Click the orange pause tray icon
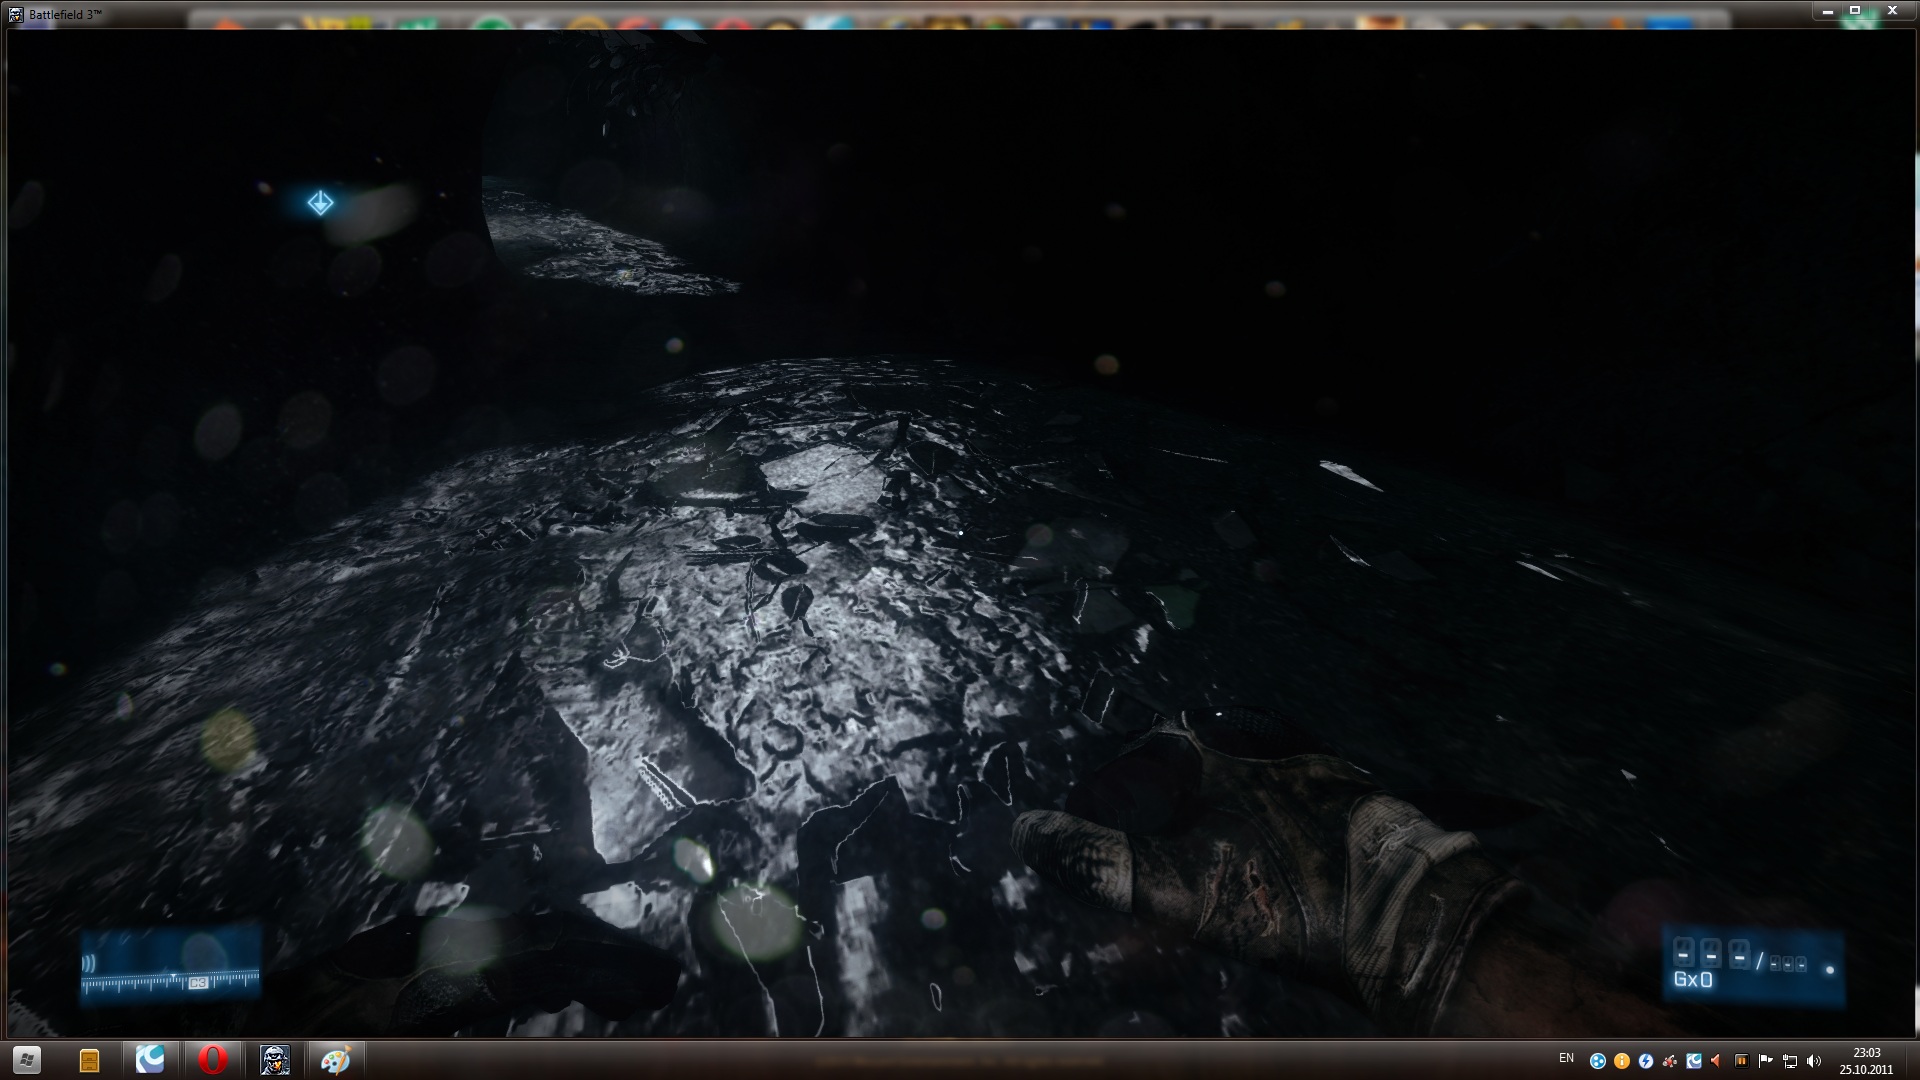Screen dimensions: 1920x1080 click(1741, 1061)
